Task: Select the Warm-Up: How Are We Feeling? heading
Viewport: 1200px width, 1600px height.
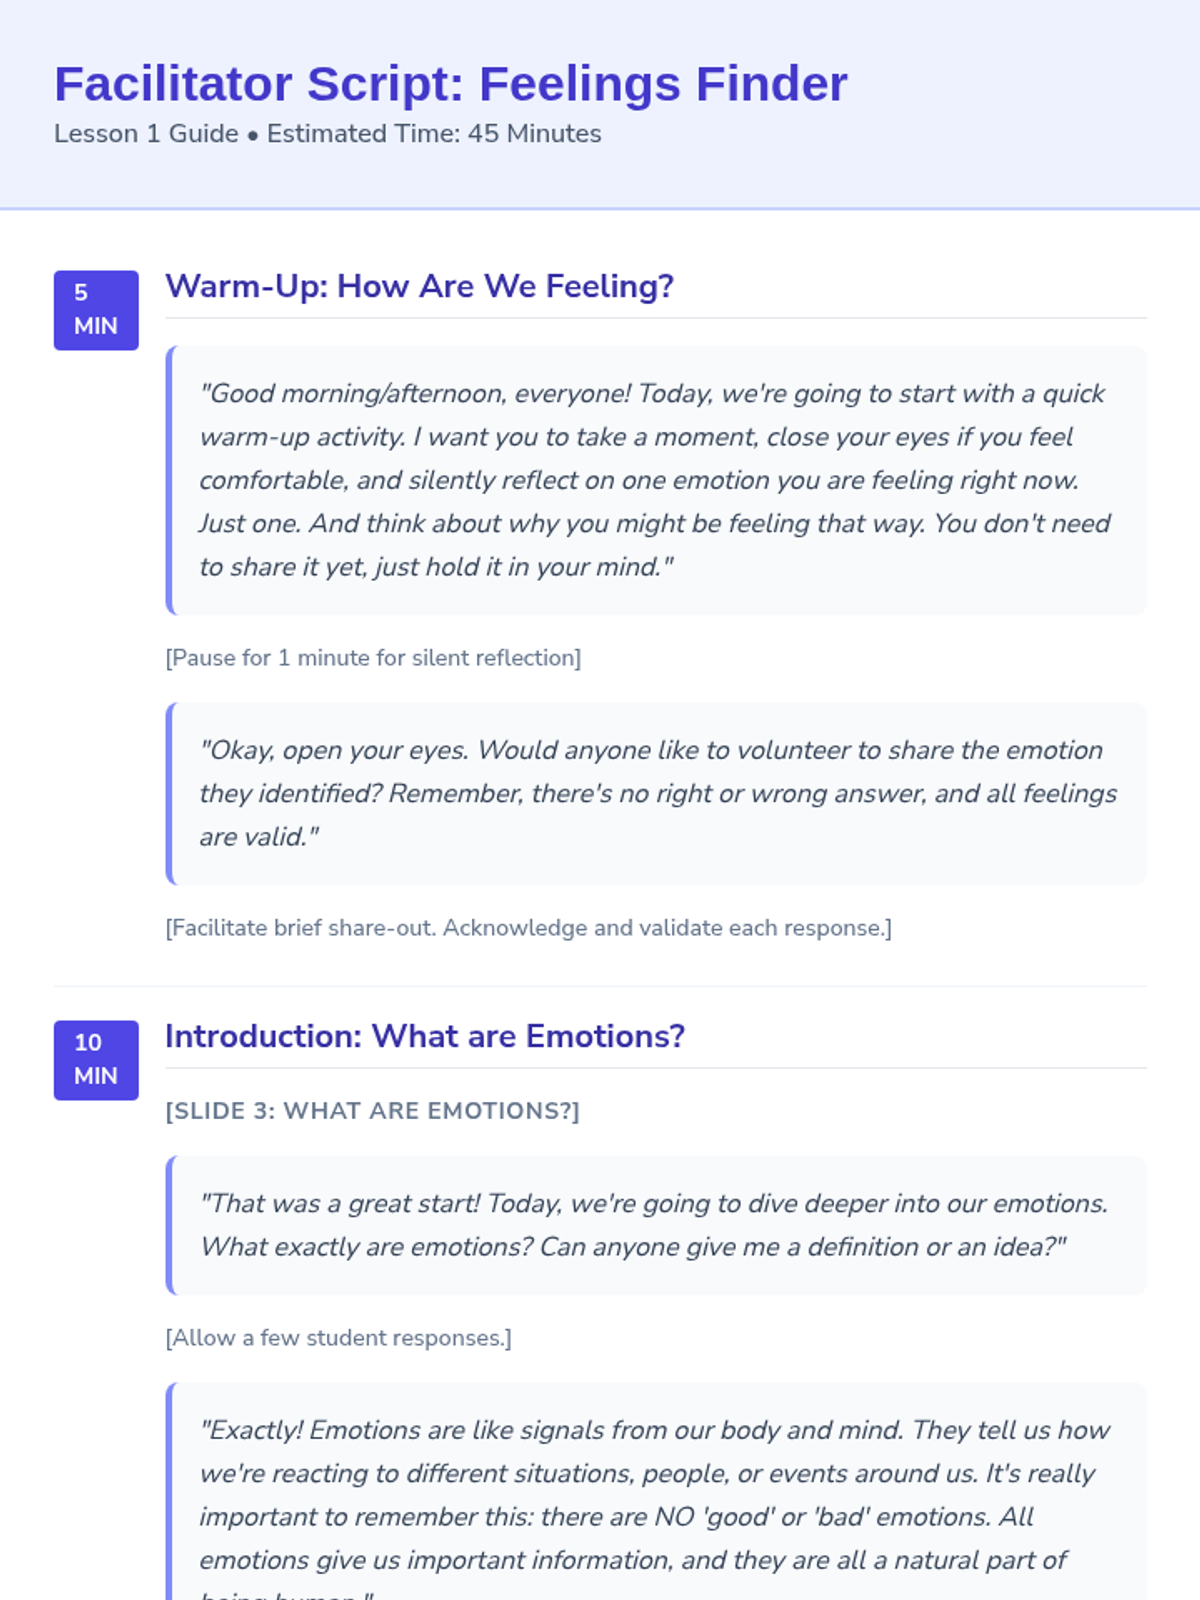Action: tap(419, 287)
